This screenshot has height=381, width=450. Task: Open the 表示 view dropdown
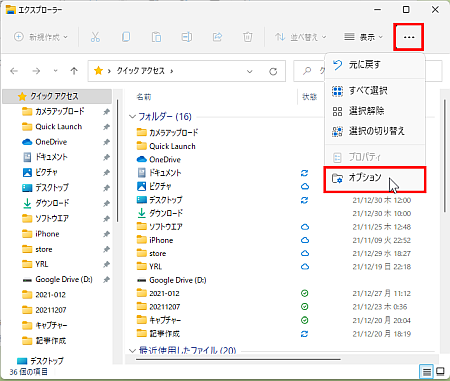[363, 37]
